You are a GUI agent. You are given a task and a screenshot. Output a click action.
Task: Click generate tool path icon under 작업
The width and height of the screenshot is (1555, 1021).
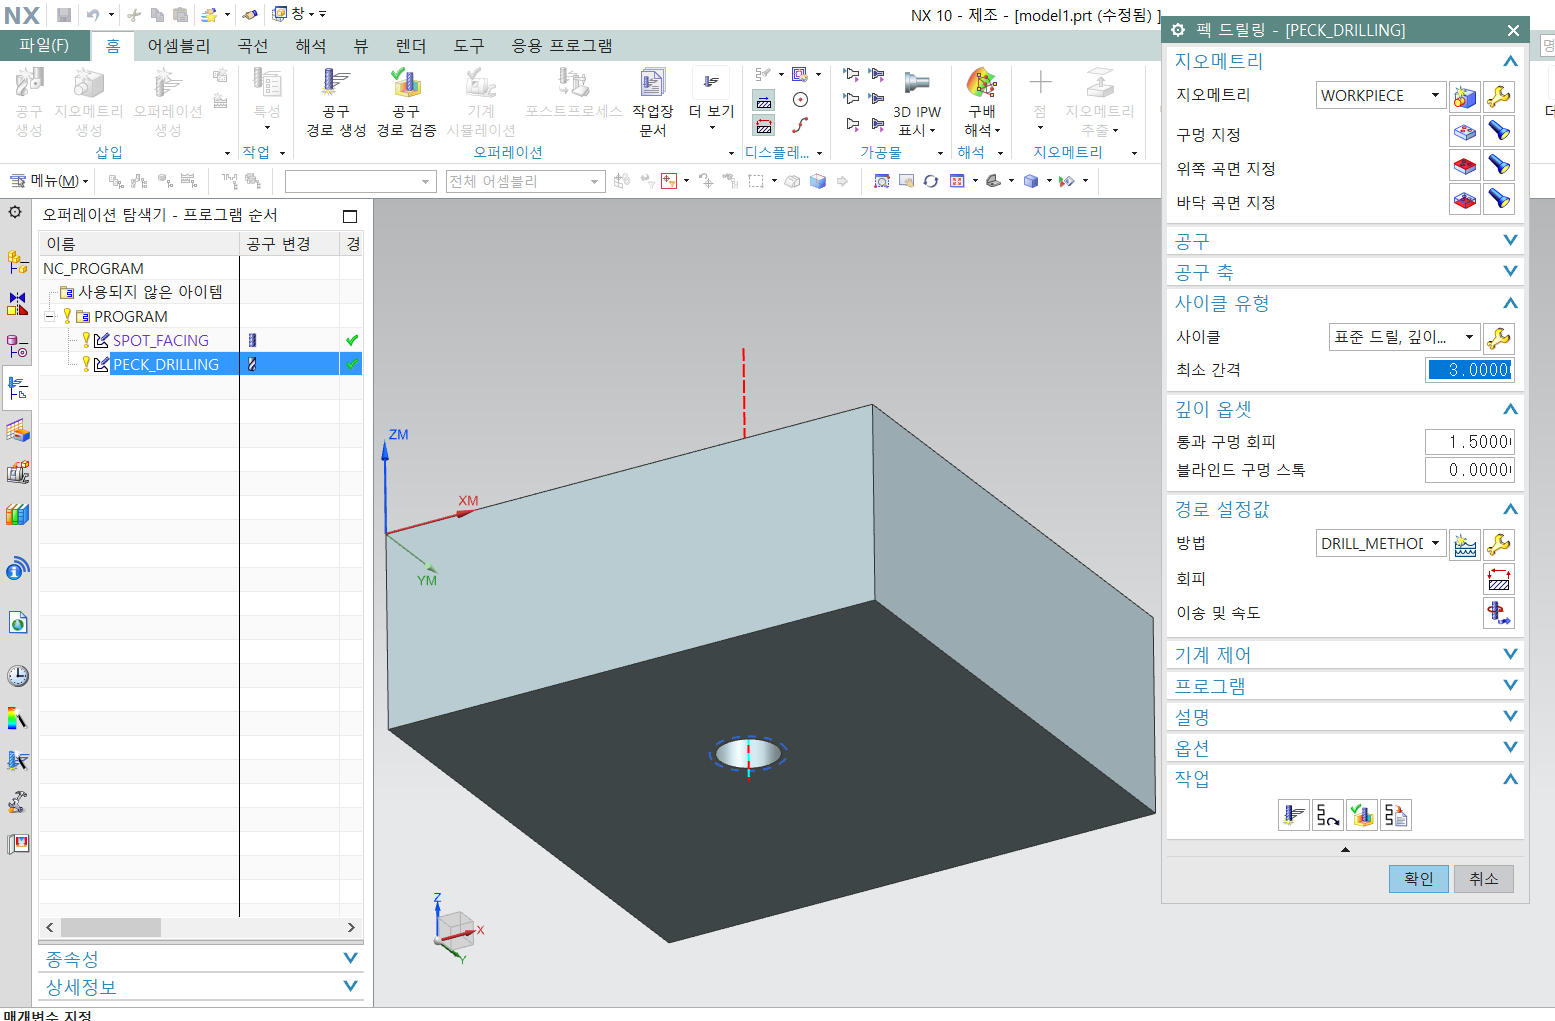1293,815
